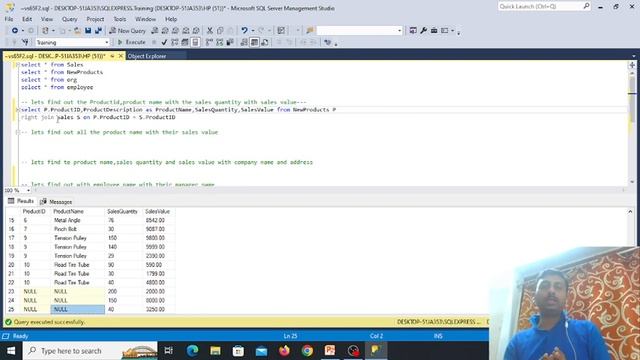
Task: Undo the last edit
Action: 244,31
